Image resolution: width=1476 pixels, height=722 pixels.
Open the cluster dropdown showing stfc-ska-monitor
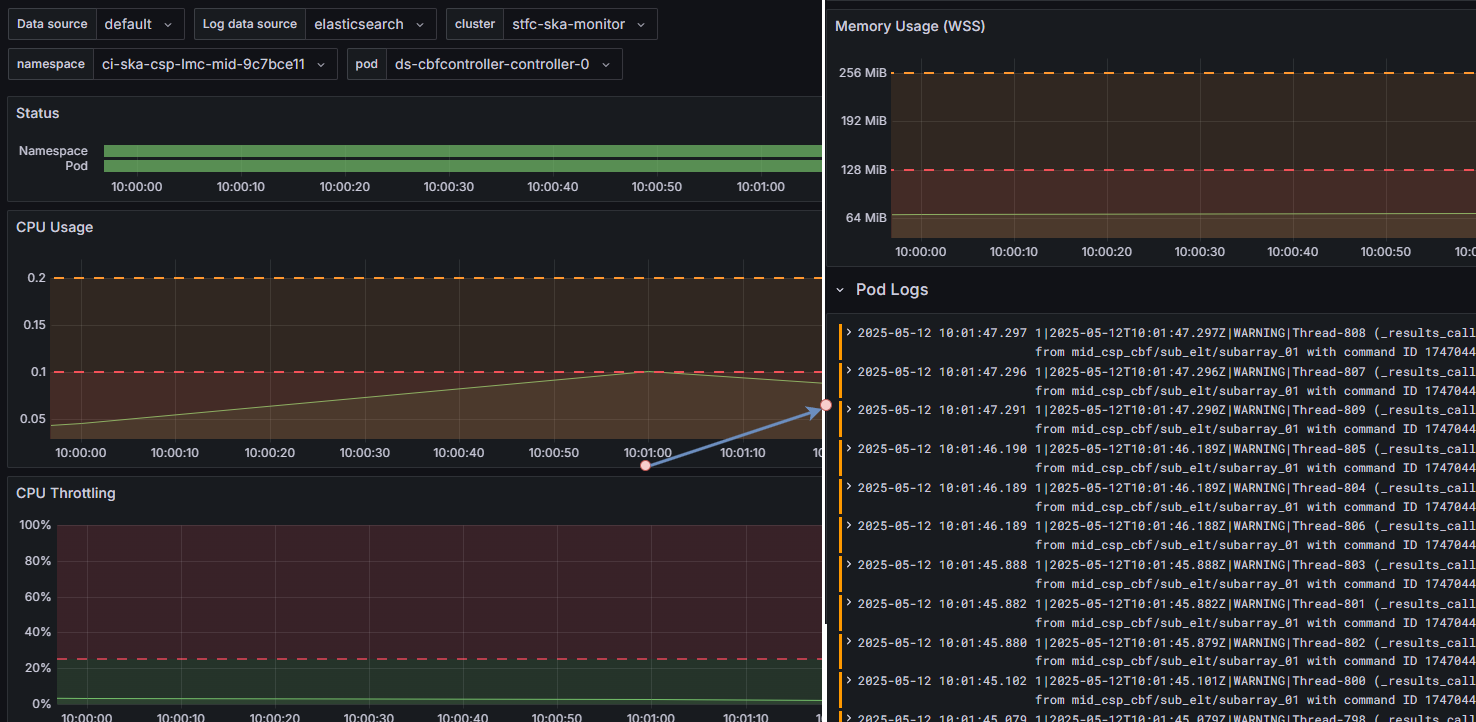point(580,24)
